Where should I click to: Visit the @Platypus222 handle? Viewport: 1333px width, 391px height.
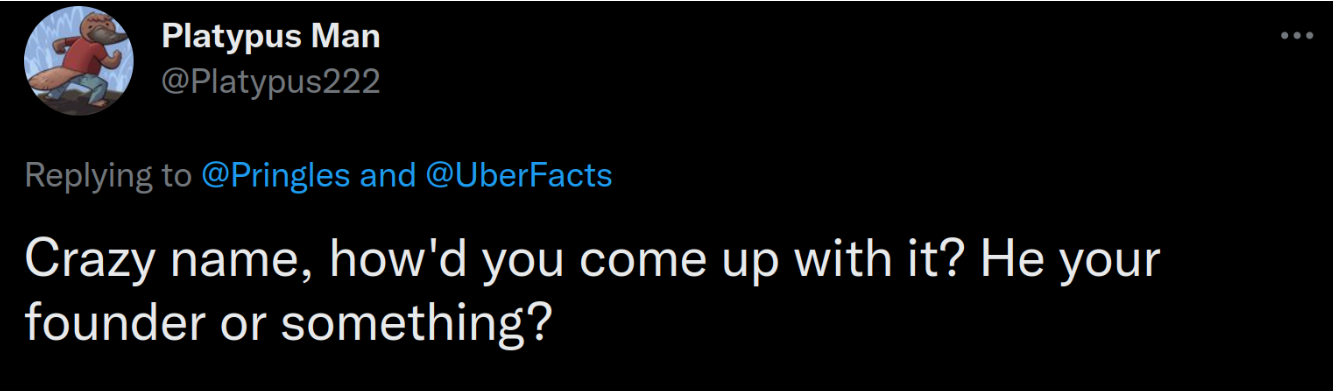point(270,81)
